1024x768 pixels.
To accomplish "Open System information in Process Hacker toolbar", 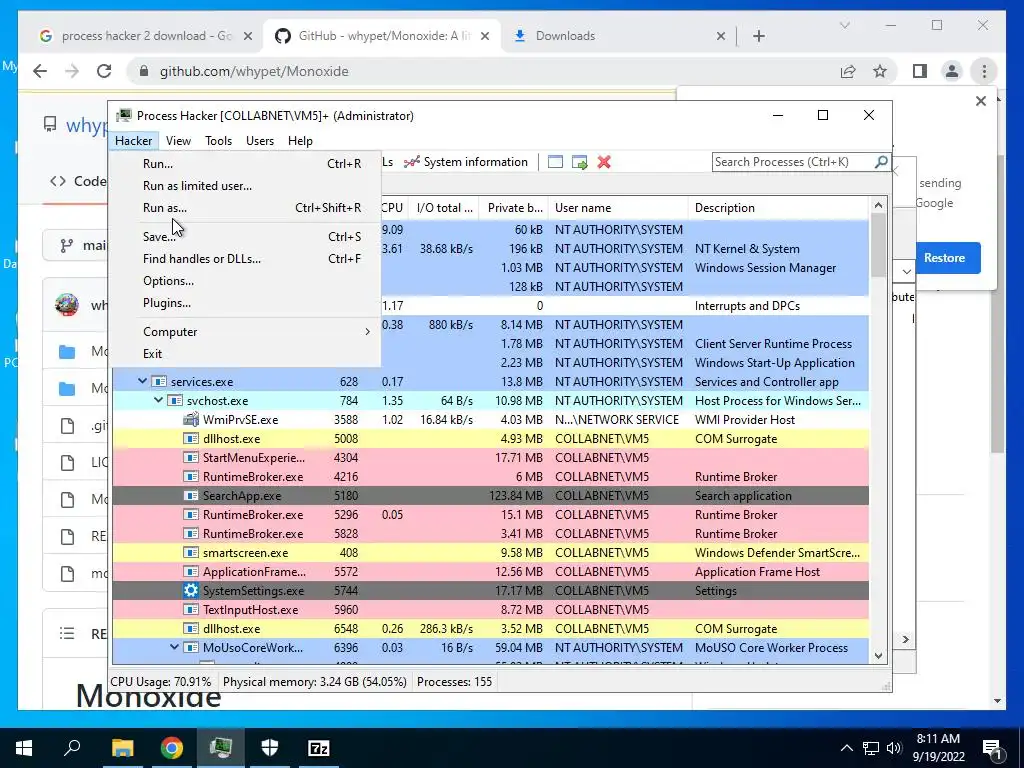I will pos(465,162).
